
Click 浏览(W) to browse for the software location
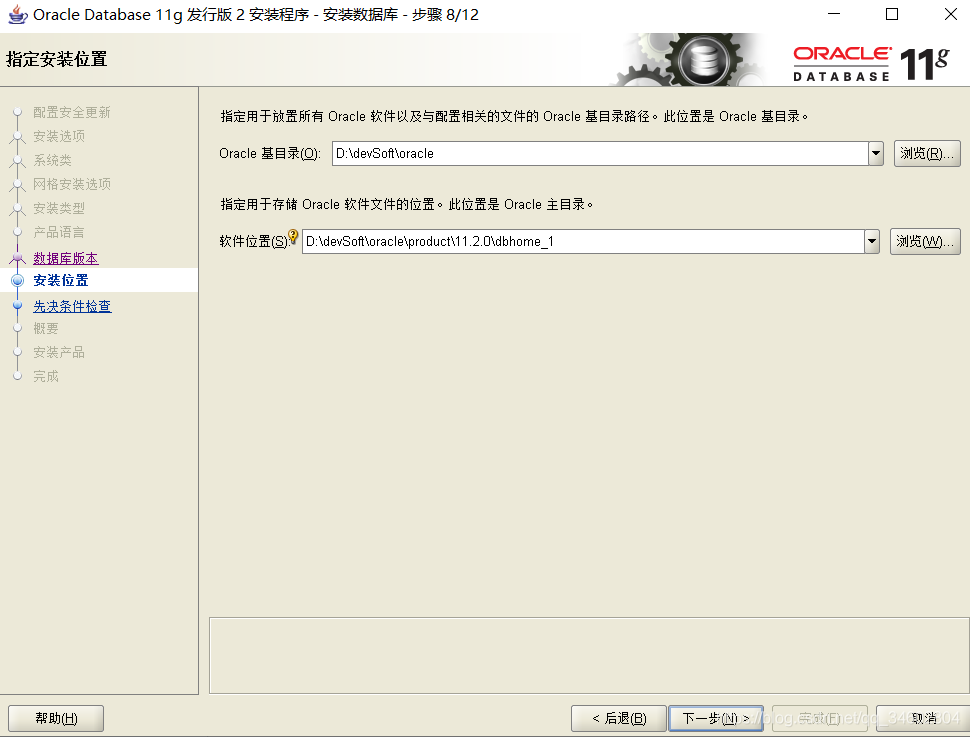pyautogui.click(x=925, y=241)
